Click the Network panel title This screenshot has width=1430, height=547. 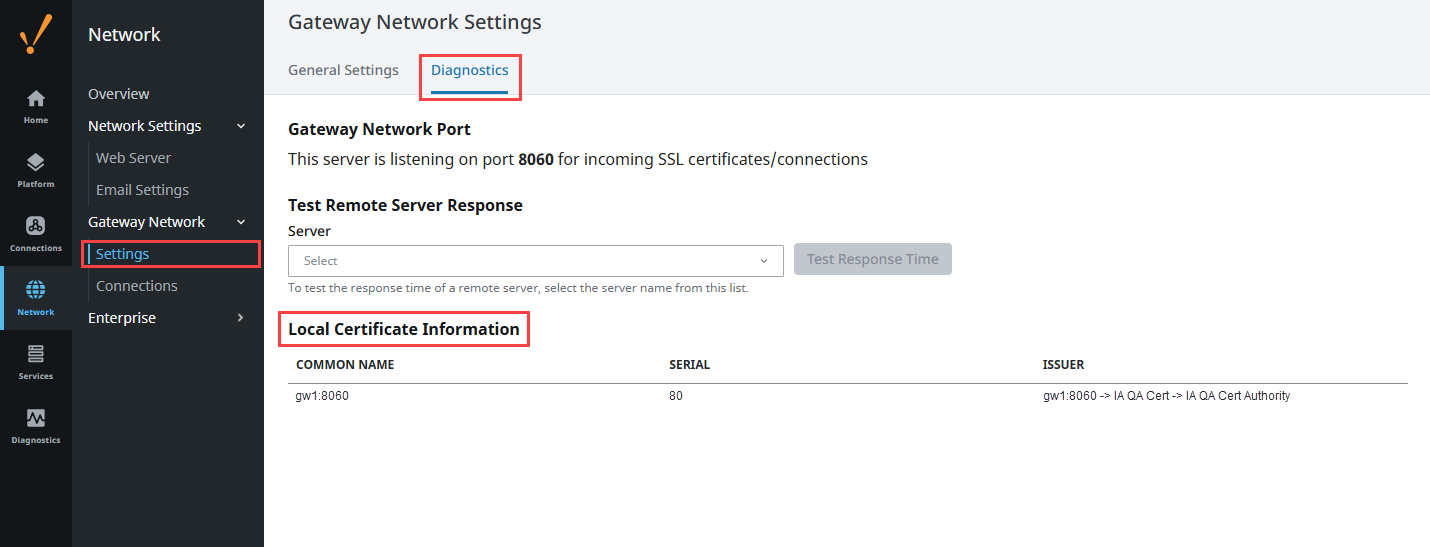pyautogui.click(x=124, y=34)
